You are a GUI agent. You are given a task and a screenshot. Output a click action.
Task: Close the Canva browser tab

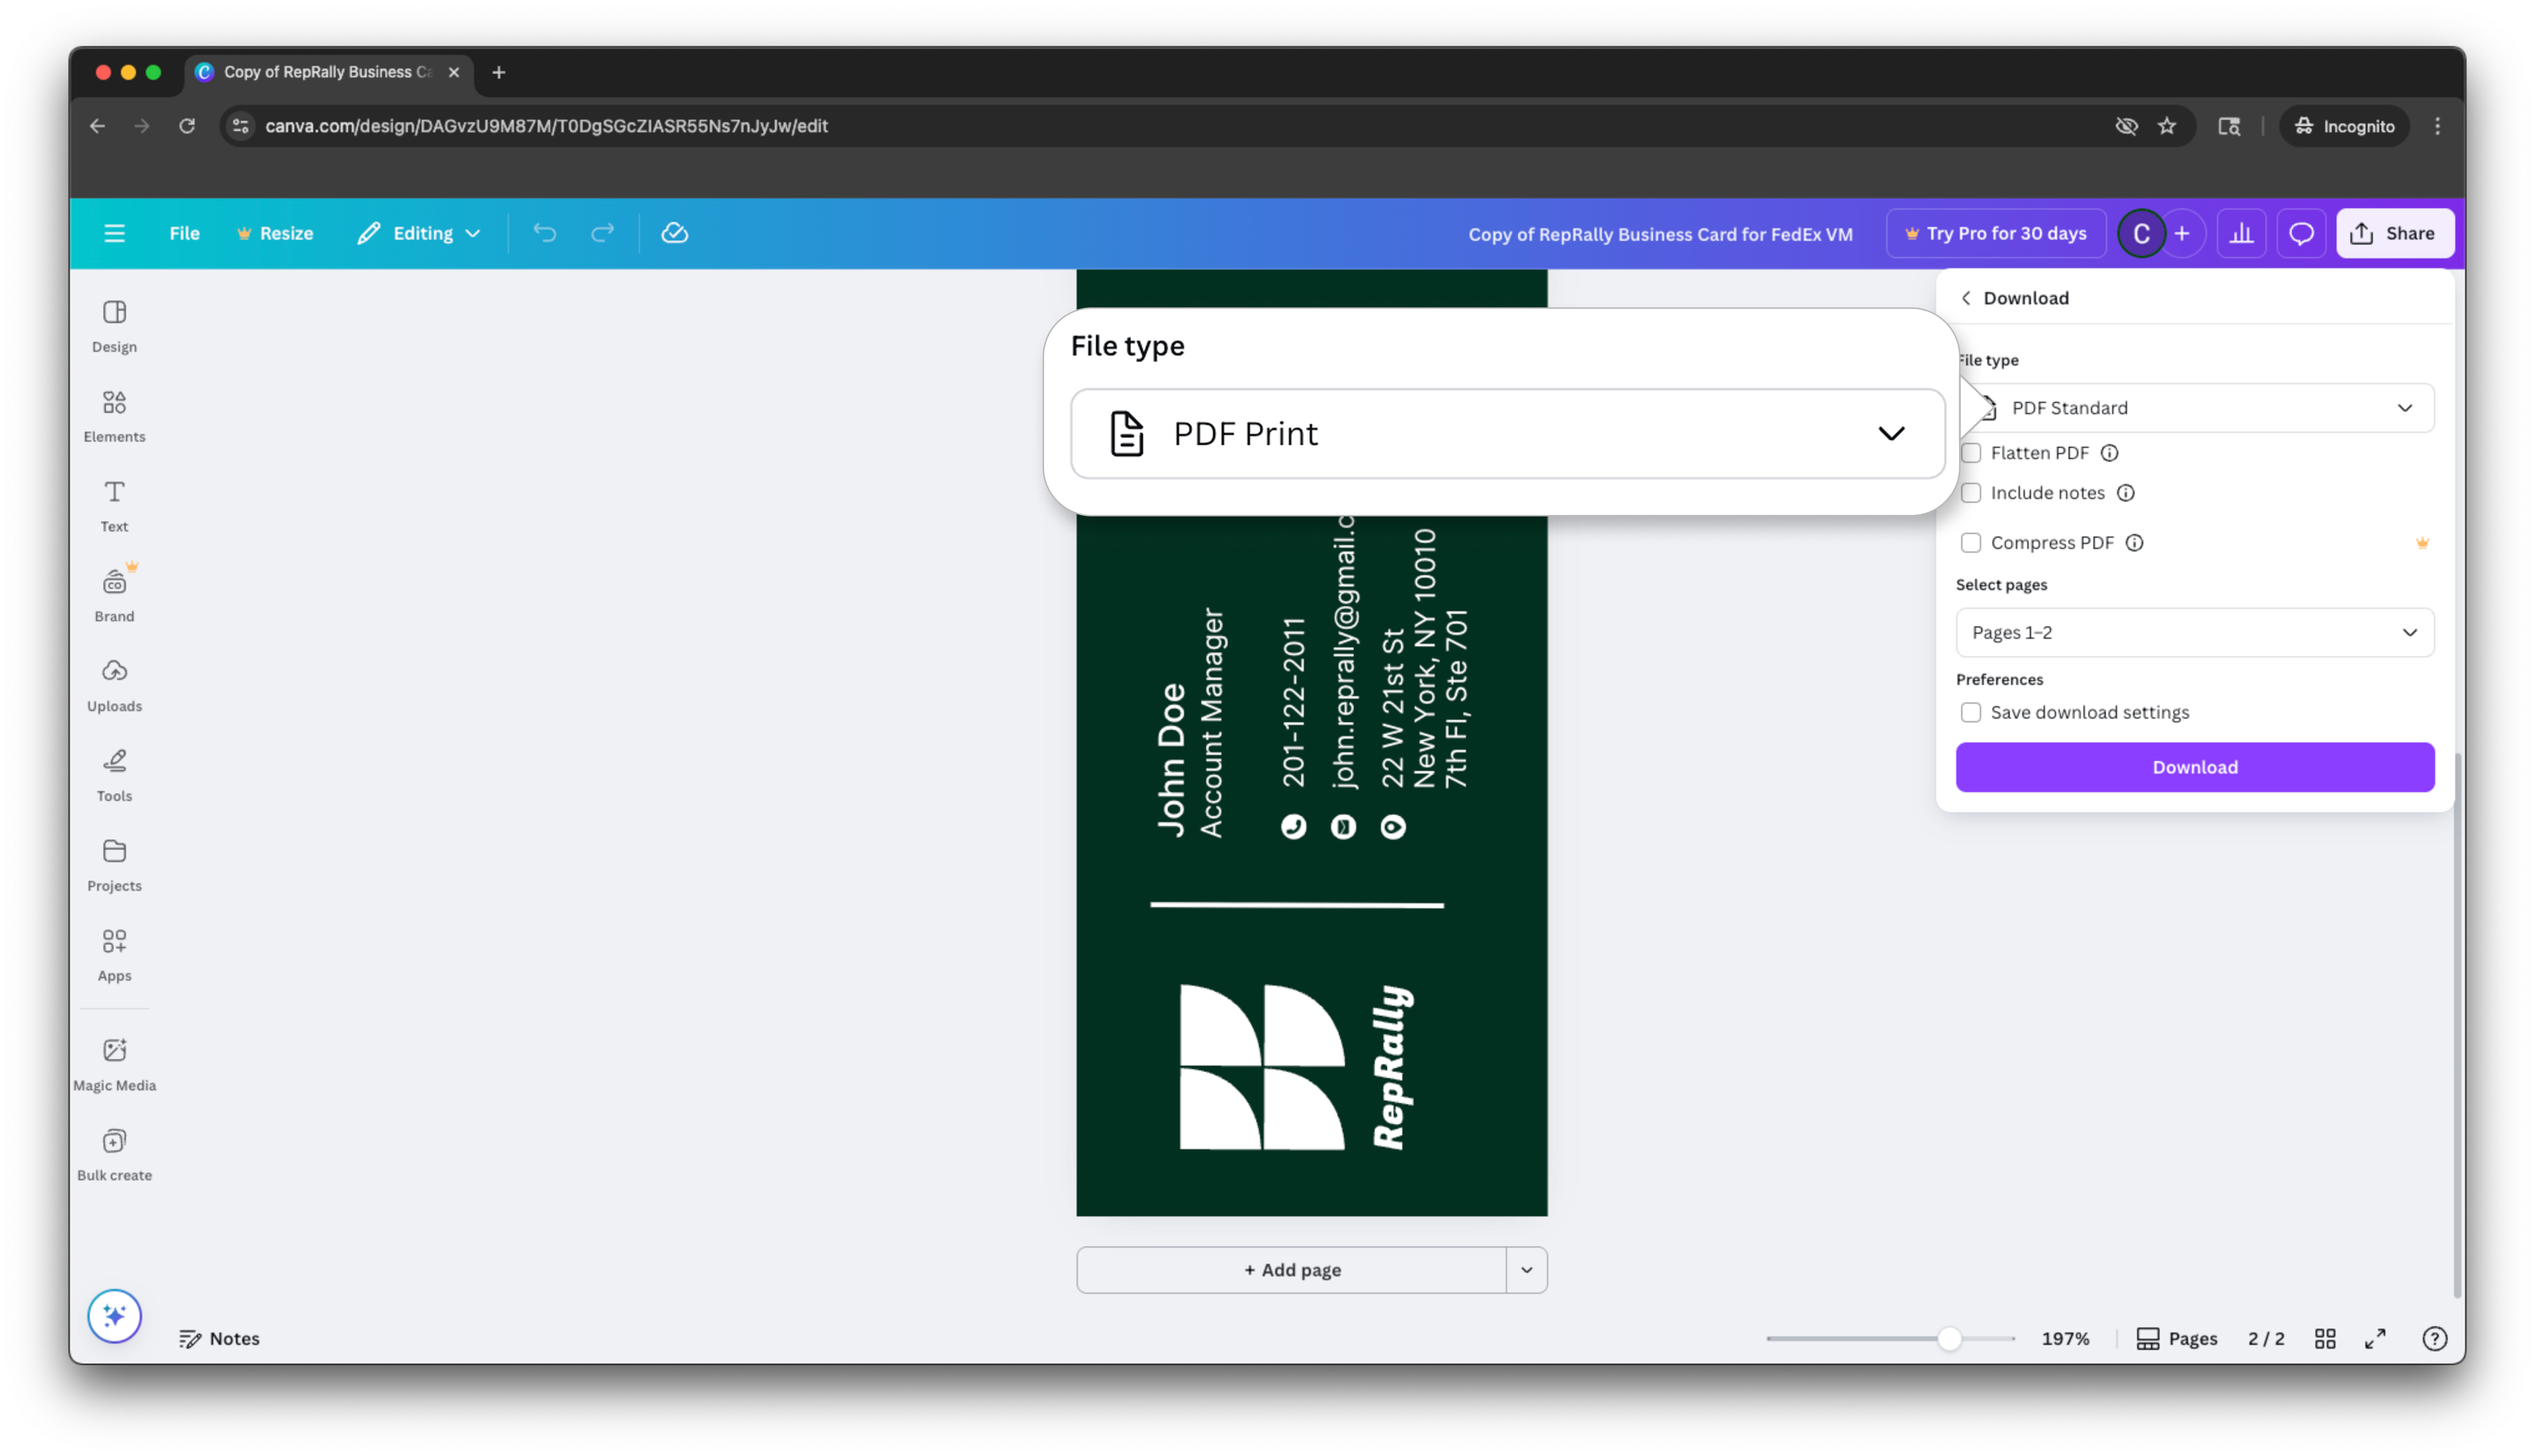click(454, 72)
